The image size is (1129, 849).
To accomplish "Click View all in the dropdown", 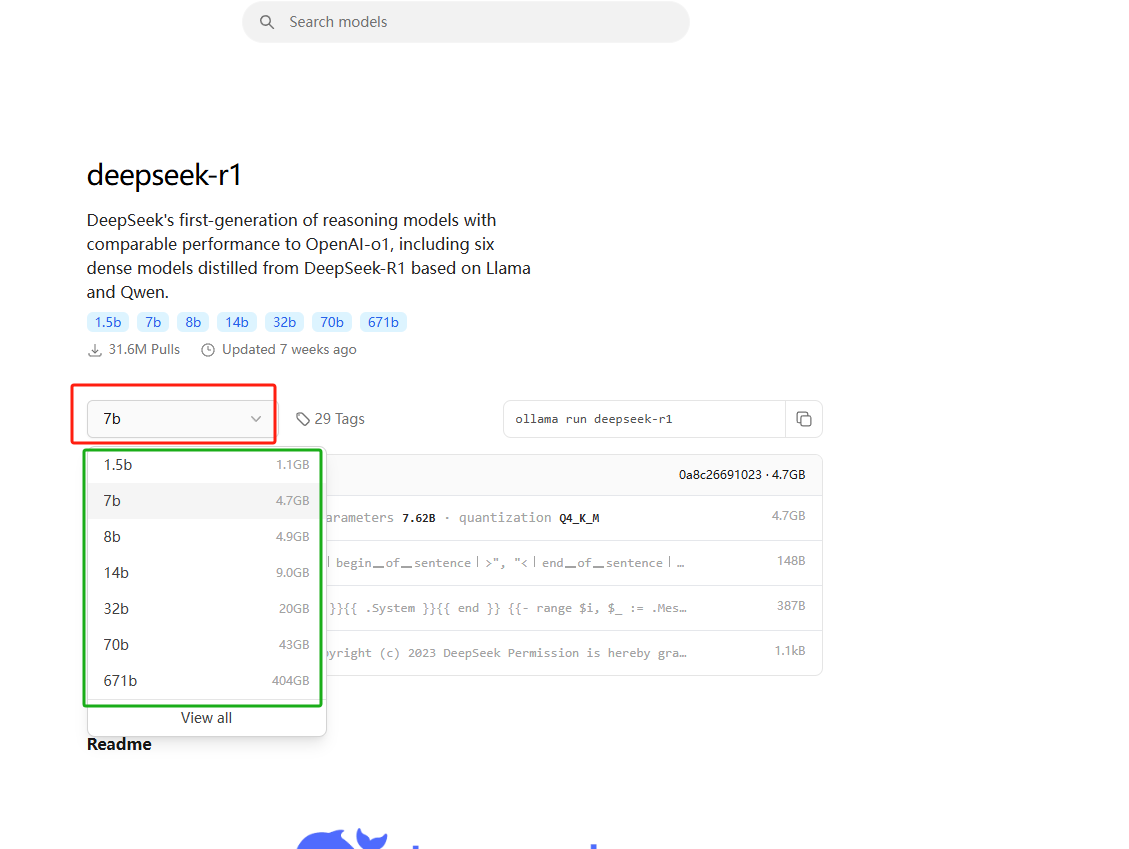I will [x=207, y=718].
